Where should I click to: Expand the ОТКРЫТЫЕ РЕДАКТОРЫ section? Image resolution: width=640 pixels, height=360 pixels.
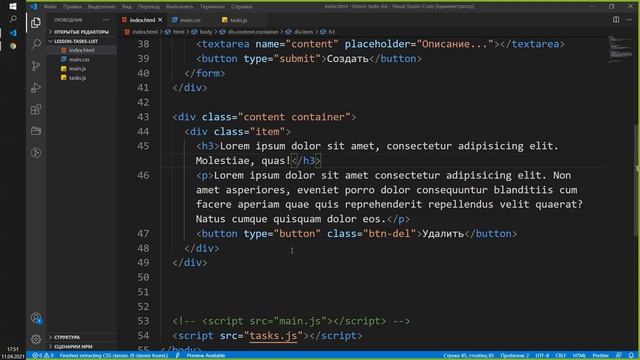(x=81, y=32)
